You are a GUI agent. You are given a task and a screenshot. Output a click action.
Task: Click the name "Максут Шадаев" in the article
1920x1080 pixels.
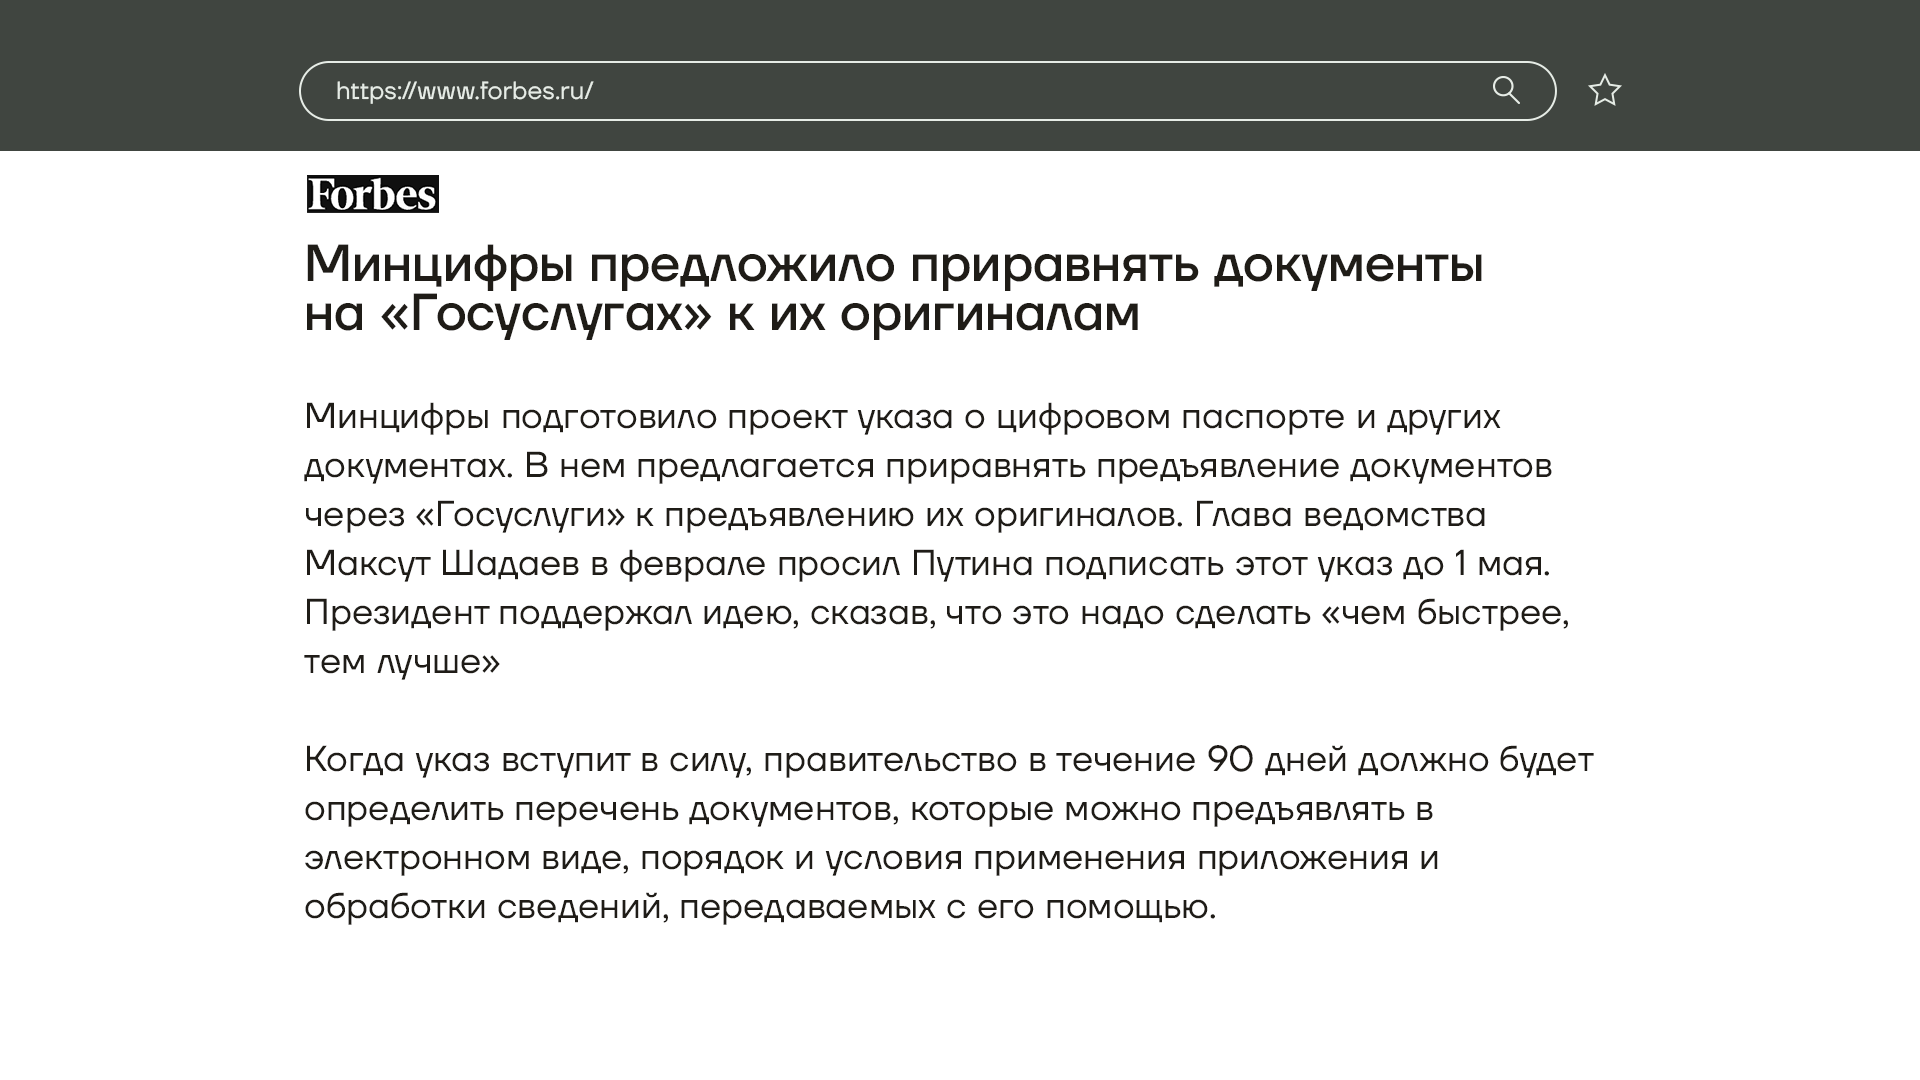click(441, 564)
